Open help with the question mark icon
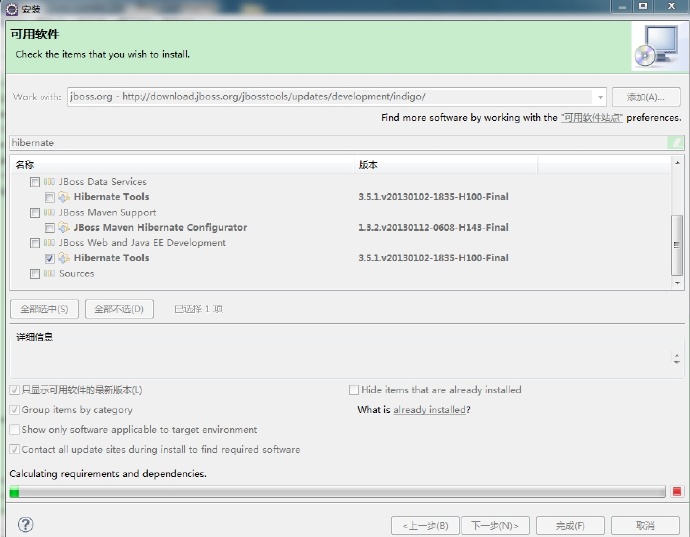690x537 pixels. [x=26, y=525]
